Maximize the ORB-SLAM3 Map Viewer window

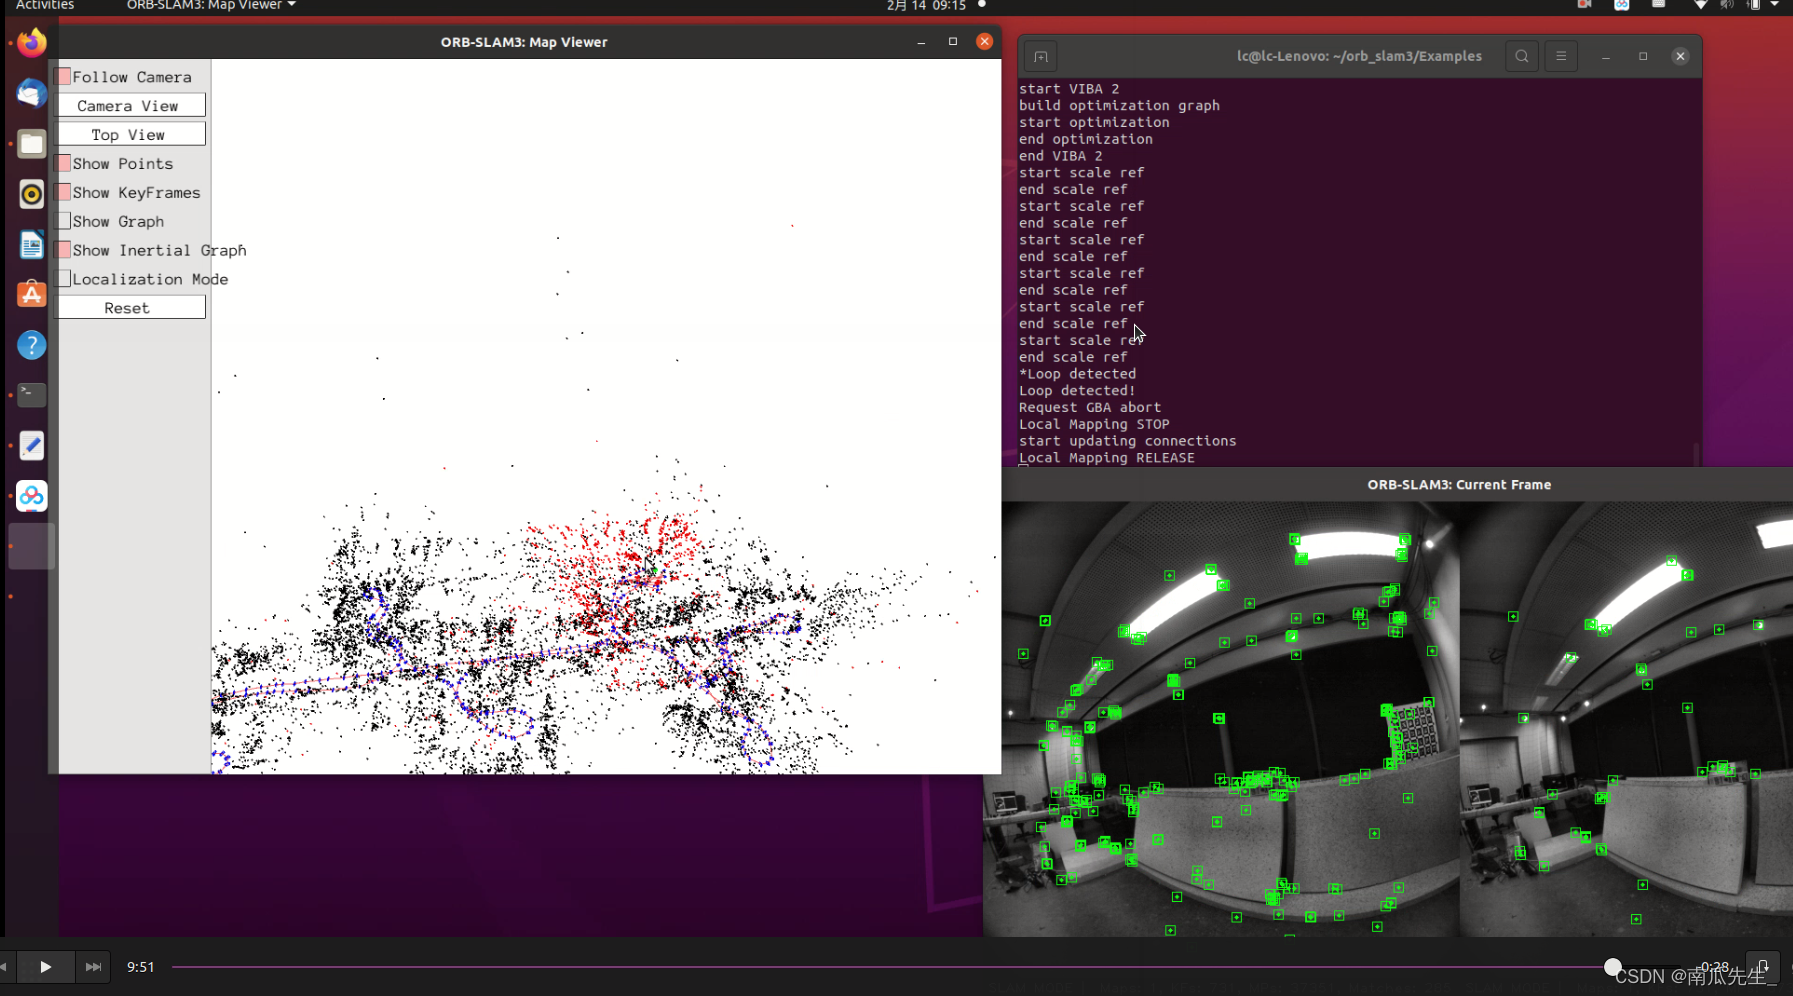tap(953, 42)
